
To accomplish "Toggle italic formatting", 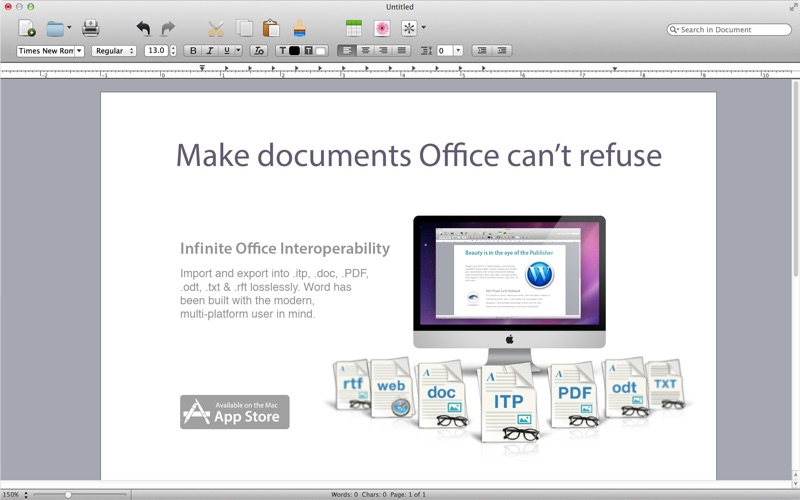I will (210, 50).
